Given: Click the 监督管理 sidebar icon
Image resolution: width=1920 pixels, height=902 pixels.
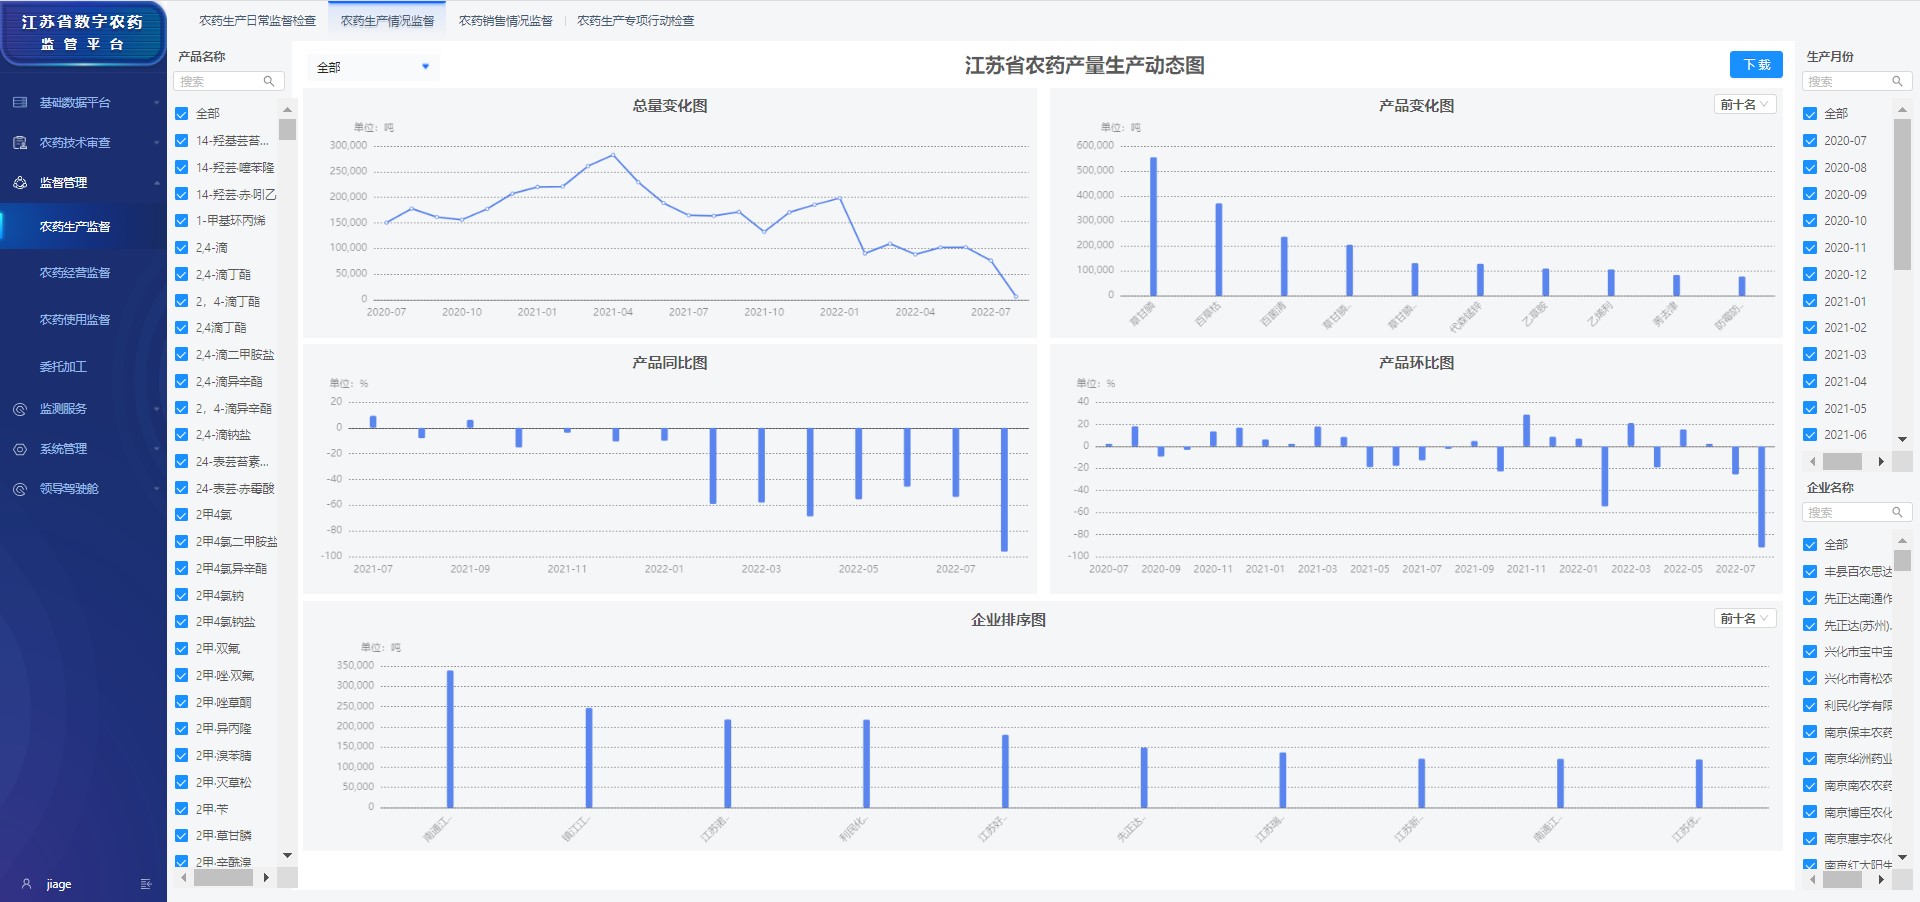Looking at the screenshot, I should point(20,183).
